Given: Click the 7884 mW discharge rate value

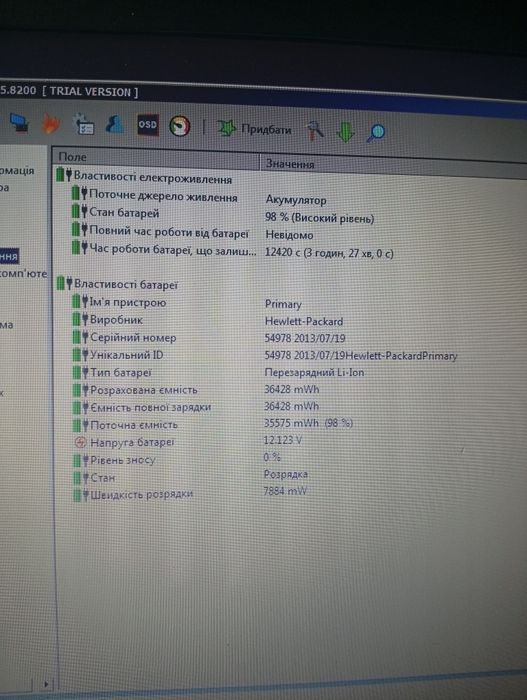Looking at the screenshot, I should coord(285,491).
